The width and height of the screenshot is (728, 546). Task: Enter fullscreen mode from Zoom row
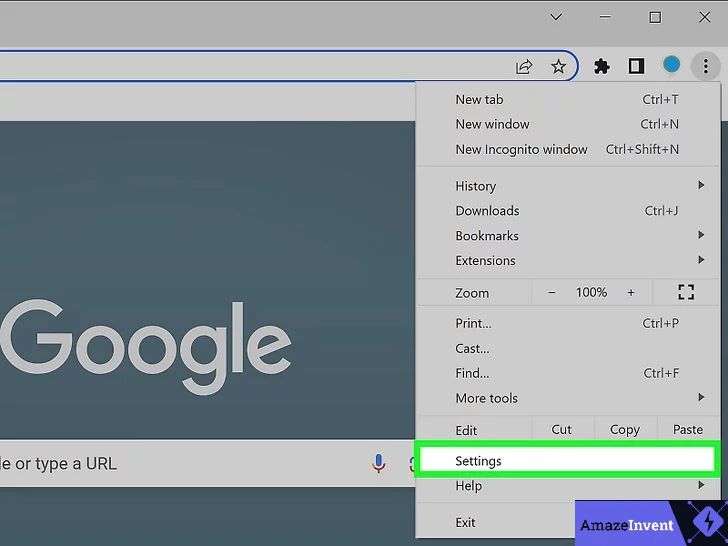[686, 292]
